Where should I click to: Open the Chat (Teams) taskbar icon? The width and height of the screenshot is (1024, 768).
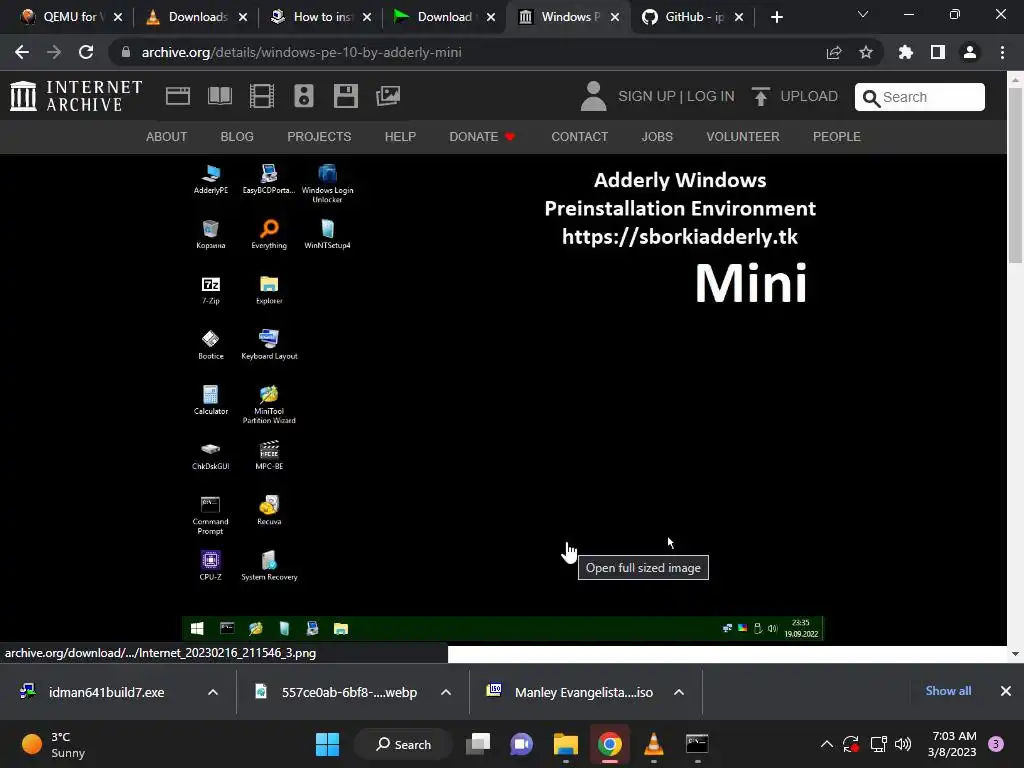click(x=522, y=744)
